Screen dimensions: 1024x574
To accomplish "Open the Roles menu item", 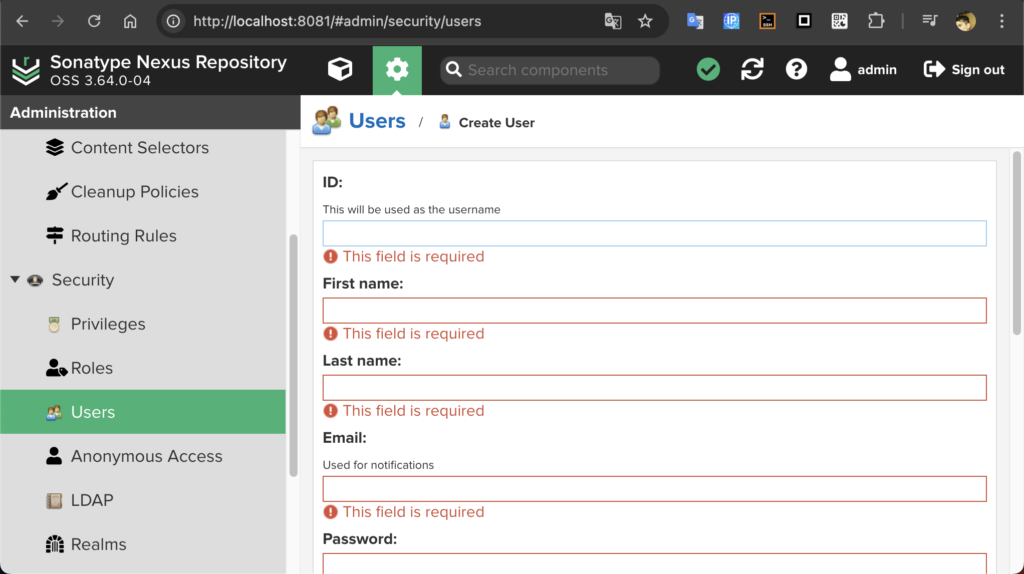I will (x=91, y=368).
